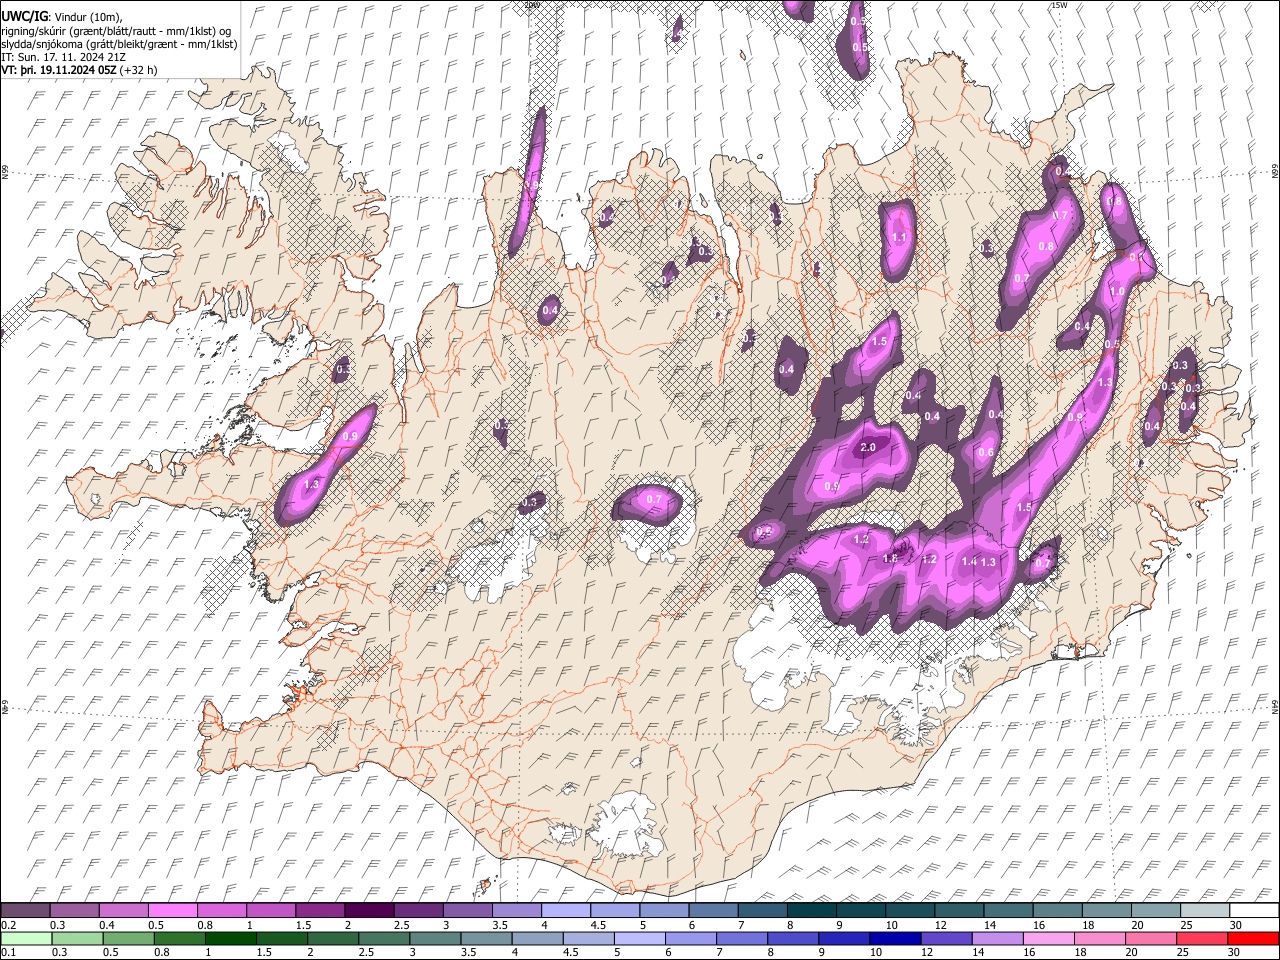This screenshot has width=1280, height=960.
Task: Select bottom legend swatch between 4 and 4.5
Action: point(536,939)
